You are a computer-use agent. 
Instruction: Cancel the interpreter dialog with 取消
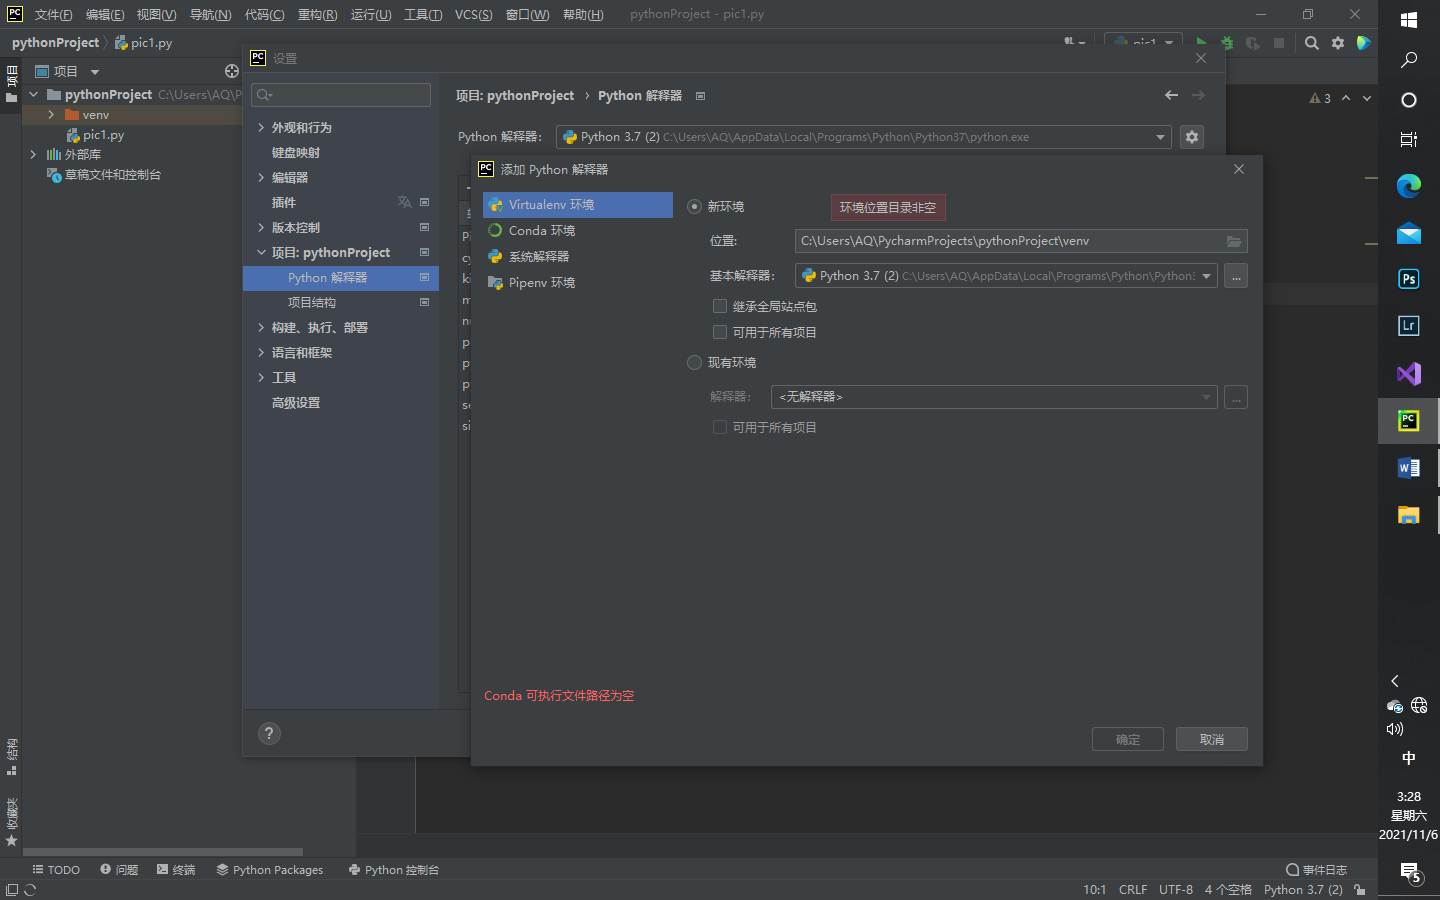1211,738
